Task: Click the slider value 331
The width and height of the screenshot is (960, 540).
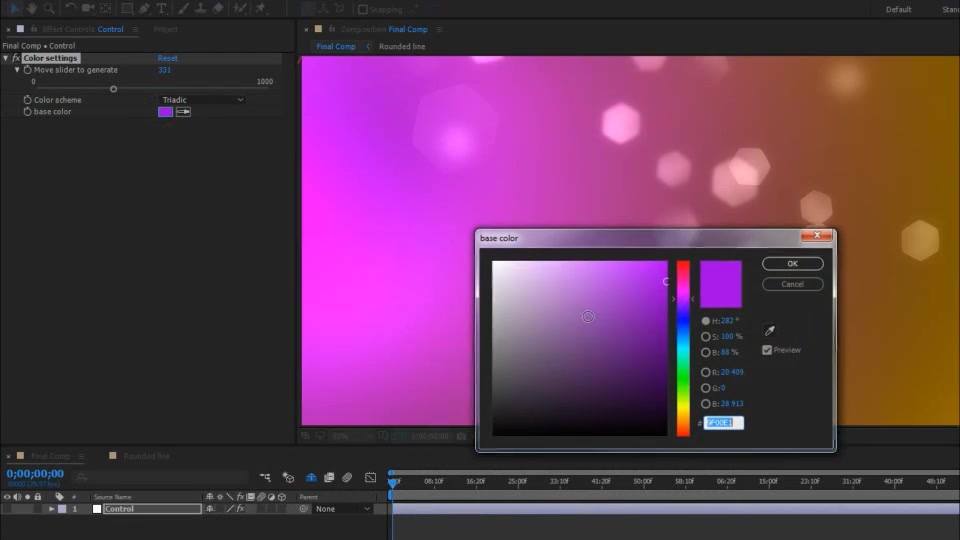Action: pyautogui.click(x=164, y=70)
